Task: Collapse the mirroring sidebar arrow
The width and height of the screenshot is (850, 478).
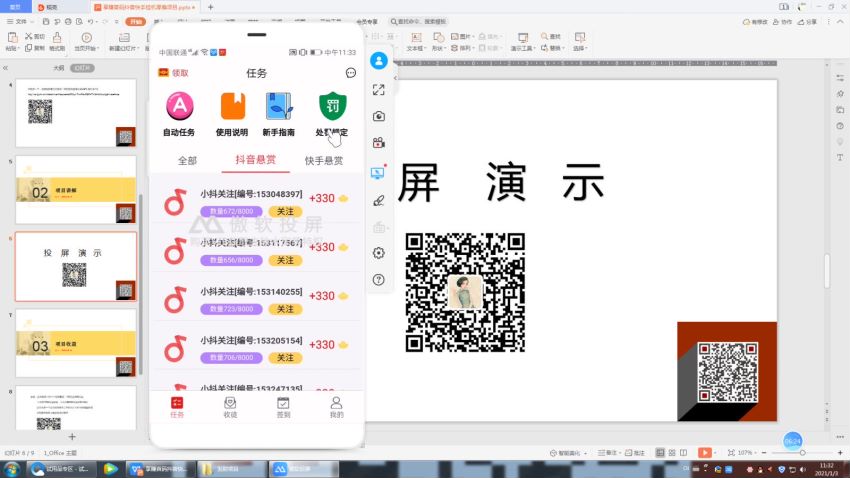Action: click(395, 78)
